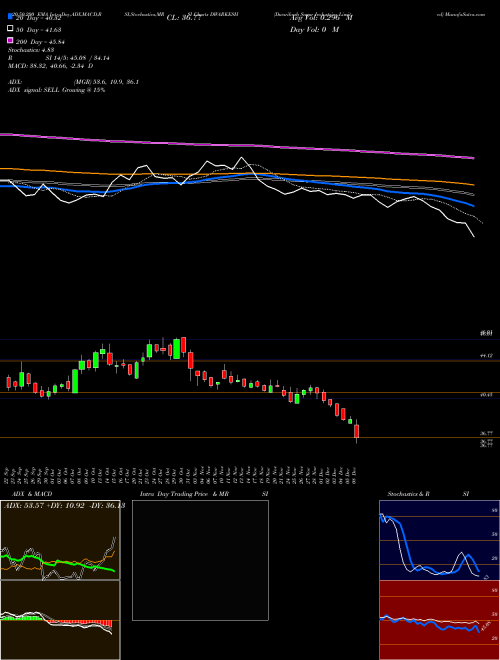Select the '20 Day = 40.32' legend text
The height and width of the screenshot is (660, 500).
[x=39, y=18]
